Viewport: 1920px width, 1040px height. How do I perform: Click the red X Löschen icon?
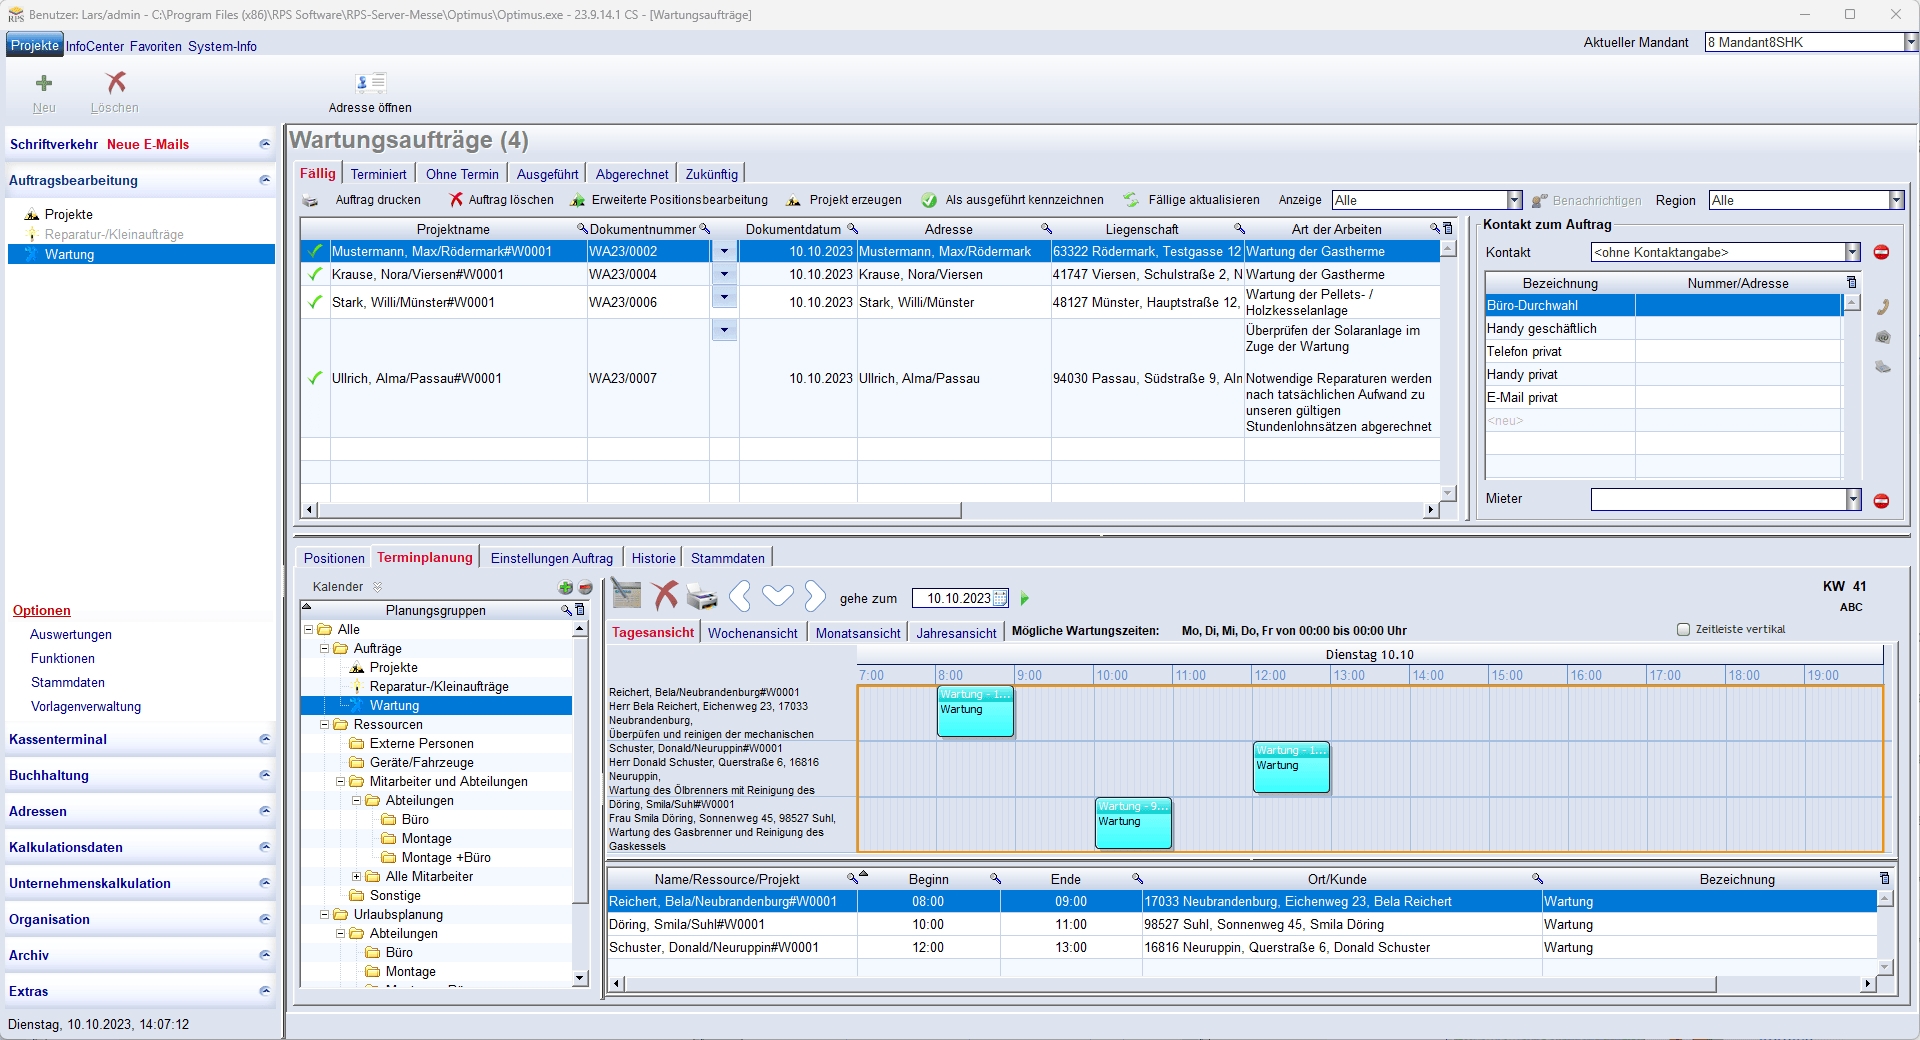point(116,83)
